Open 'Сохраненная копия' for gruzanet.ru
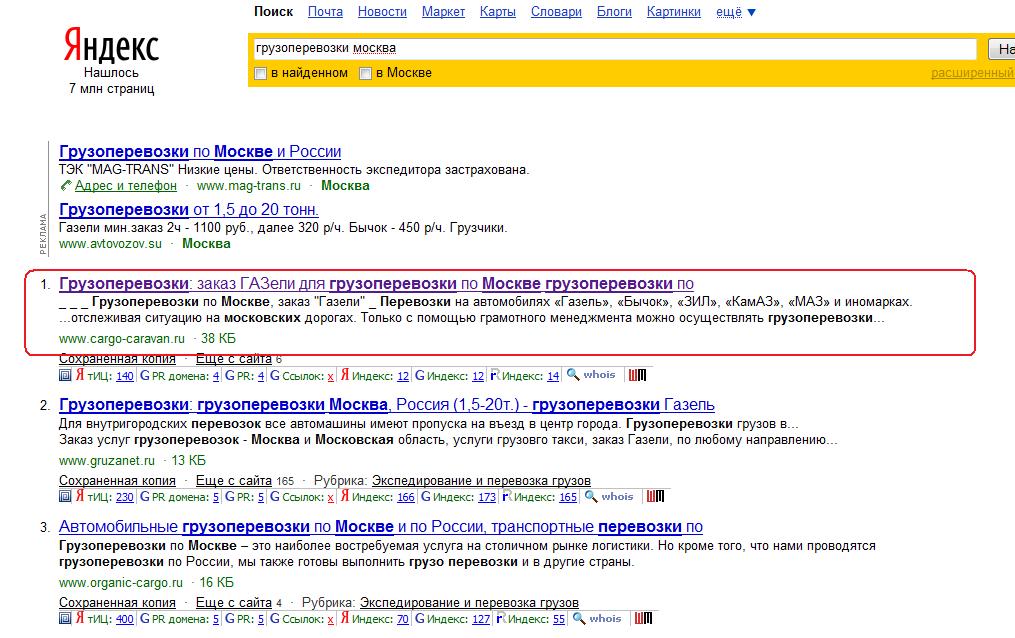The image size is (1015, 638). coord(117,481)
